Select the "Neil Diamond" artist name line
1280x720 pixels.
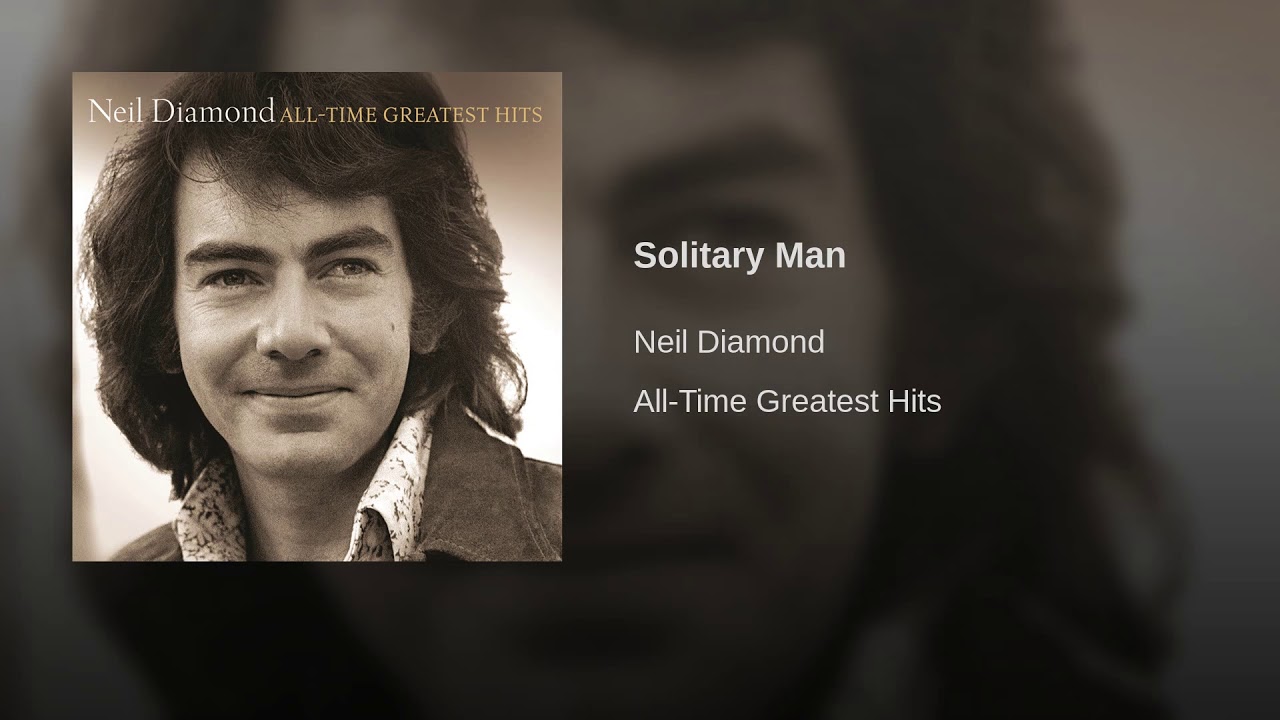coord(729,342)
